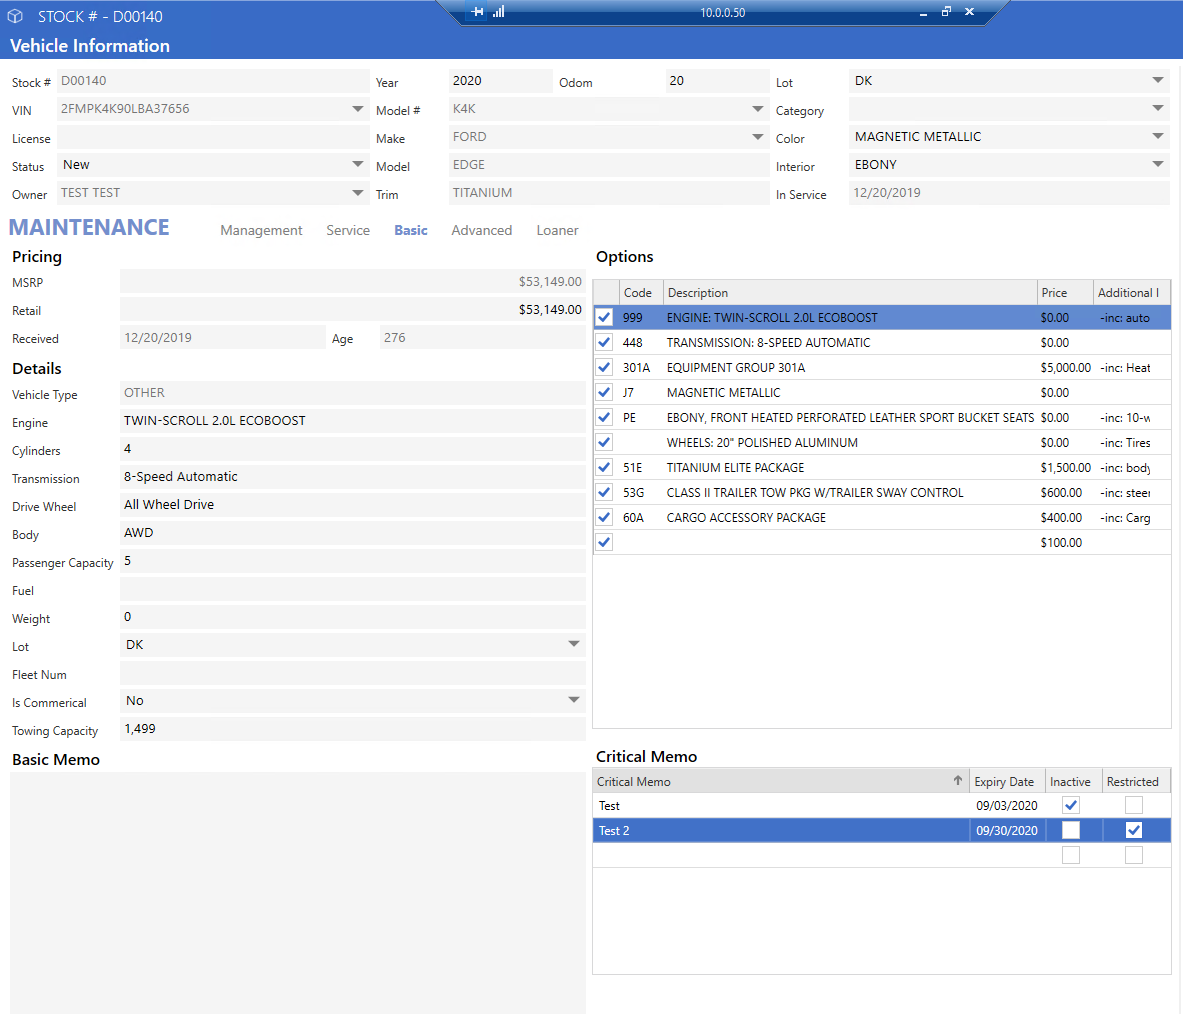Toggle checkbox for J7 MAGNETIC METALLIC

[x=604, y=392]
